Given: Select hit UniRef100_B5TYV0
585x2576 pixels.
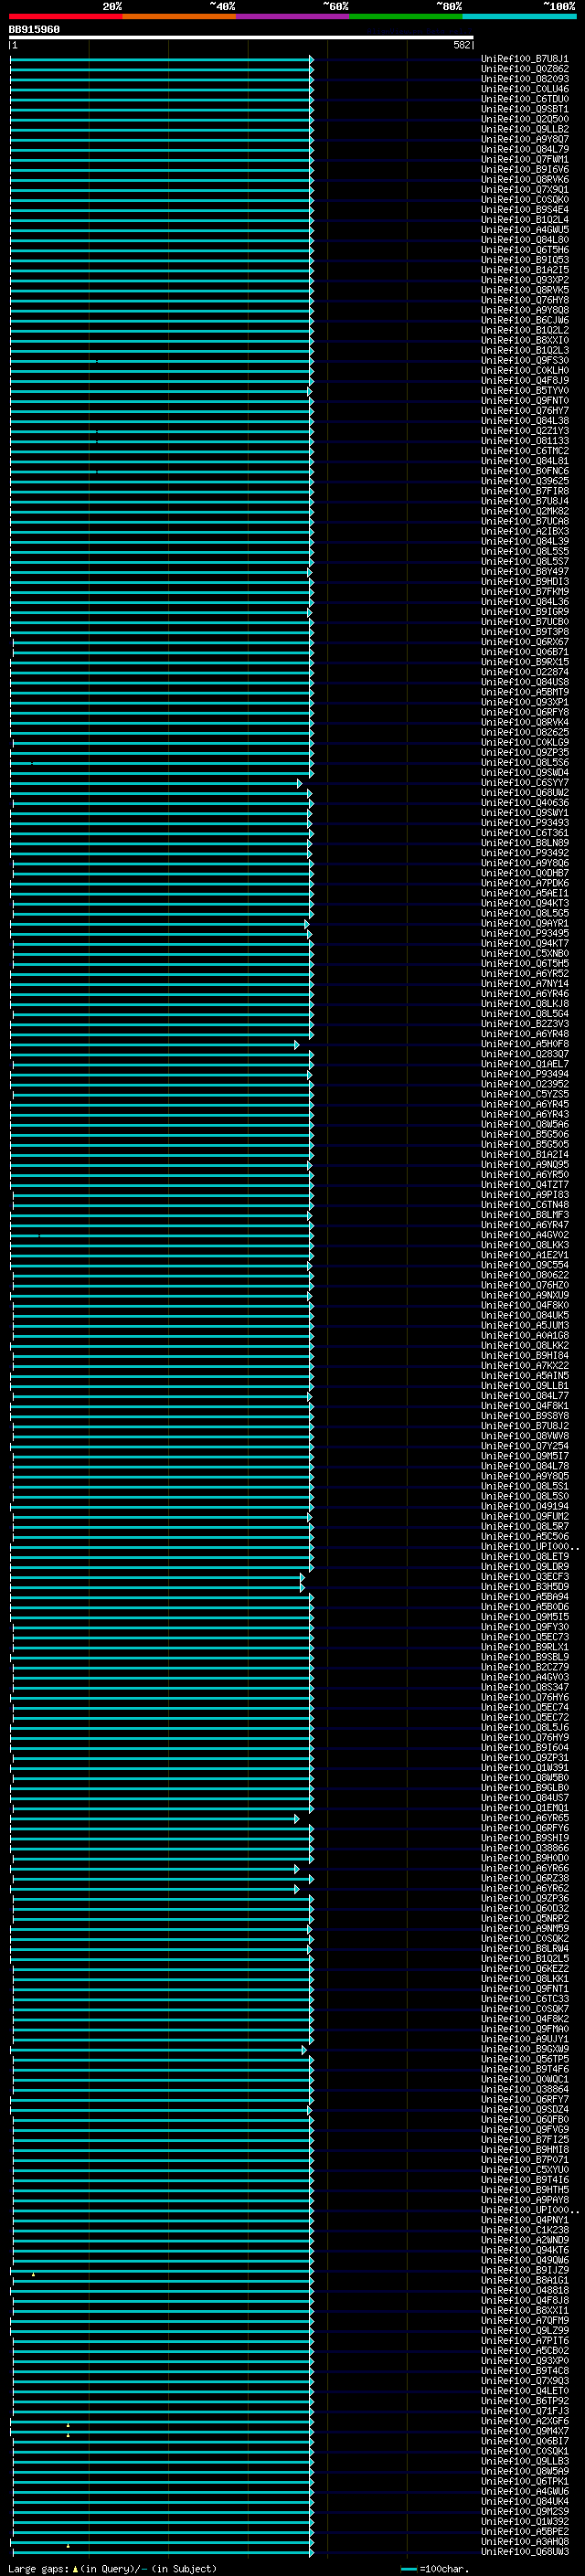Looking at the screenshot, I should [525, 391].
